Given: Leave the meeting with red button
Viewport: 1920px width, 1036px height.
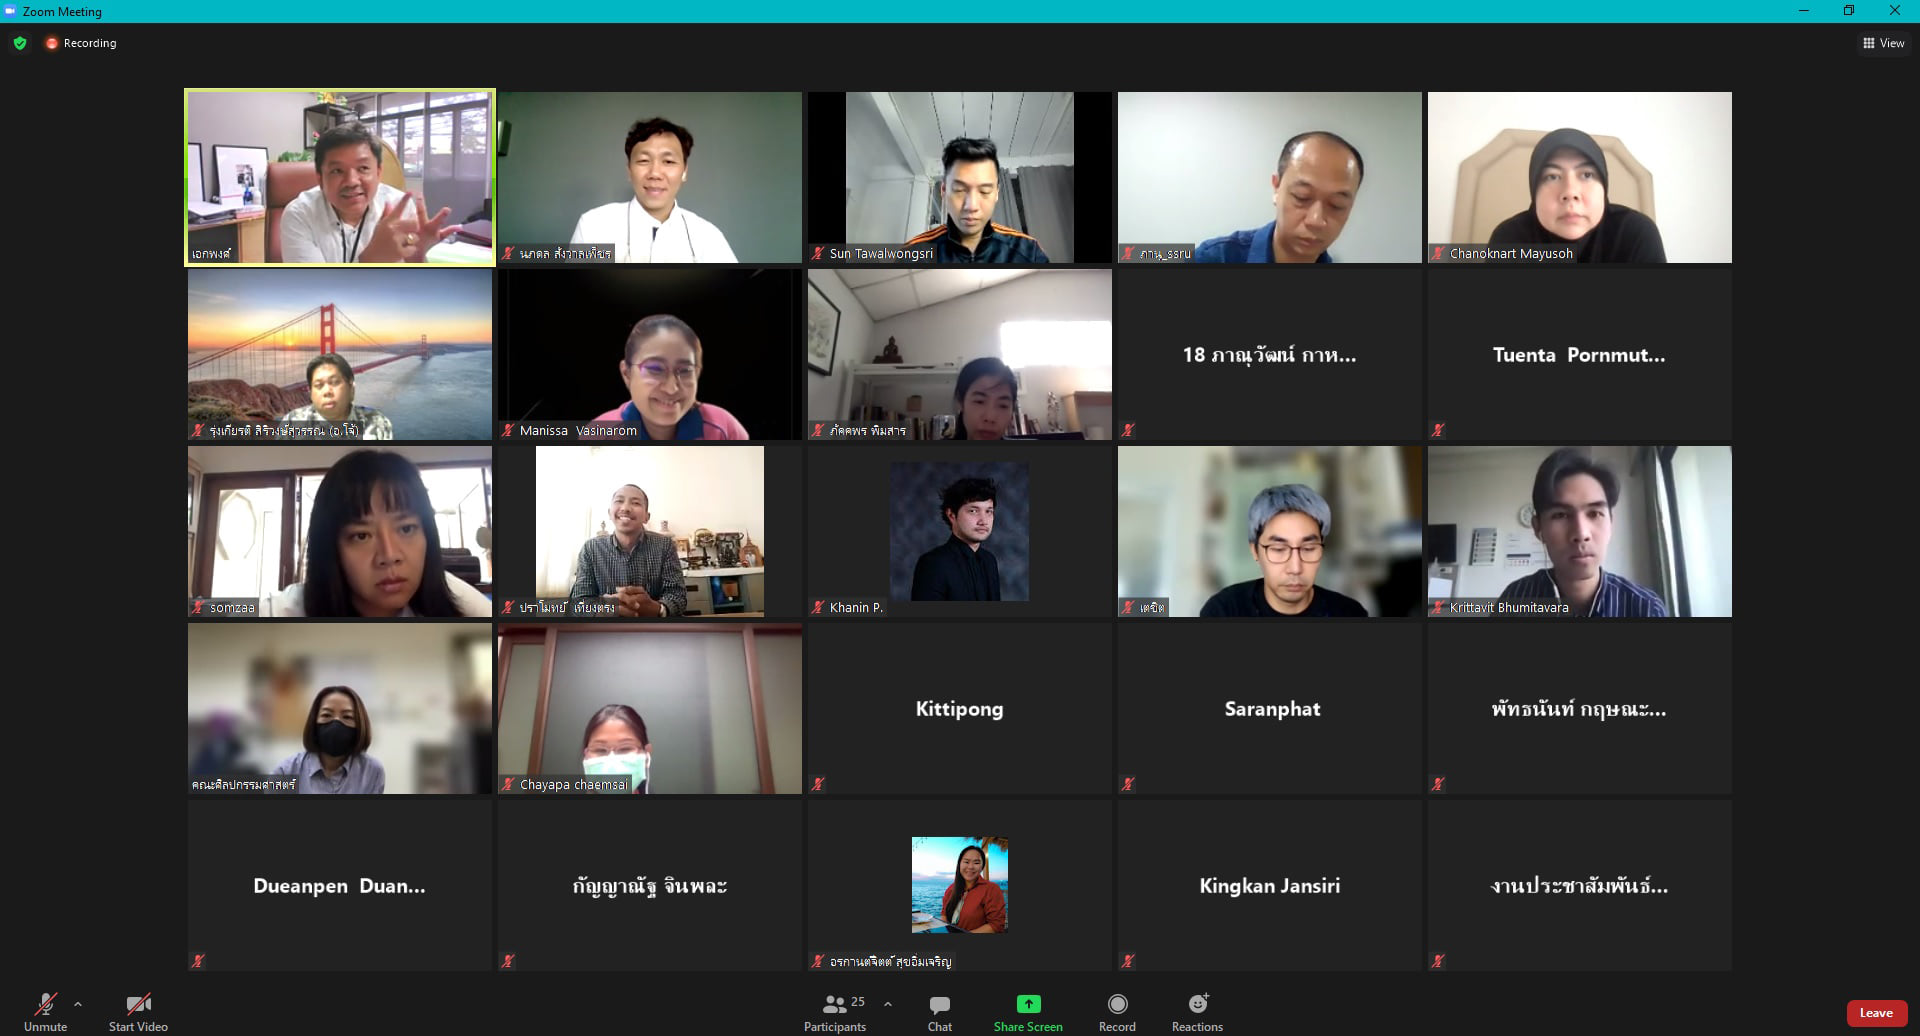Looking at the screenshot, I should (x=1876, y=1013).
